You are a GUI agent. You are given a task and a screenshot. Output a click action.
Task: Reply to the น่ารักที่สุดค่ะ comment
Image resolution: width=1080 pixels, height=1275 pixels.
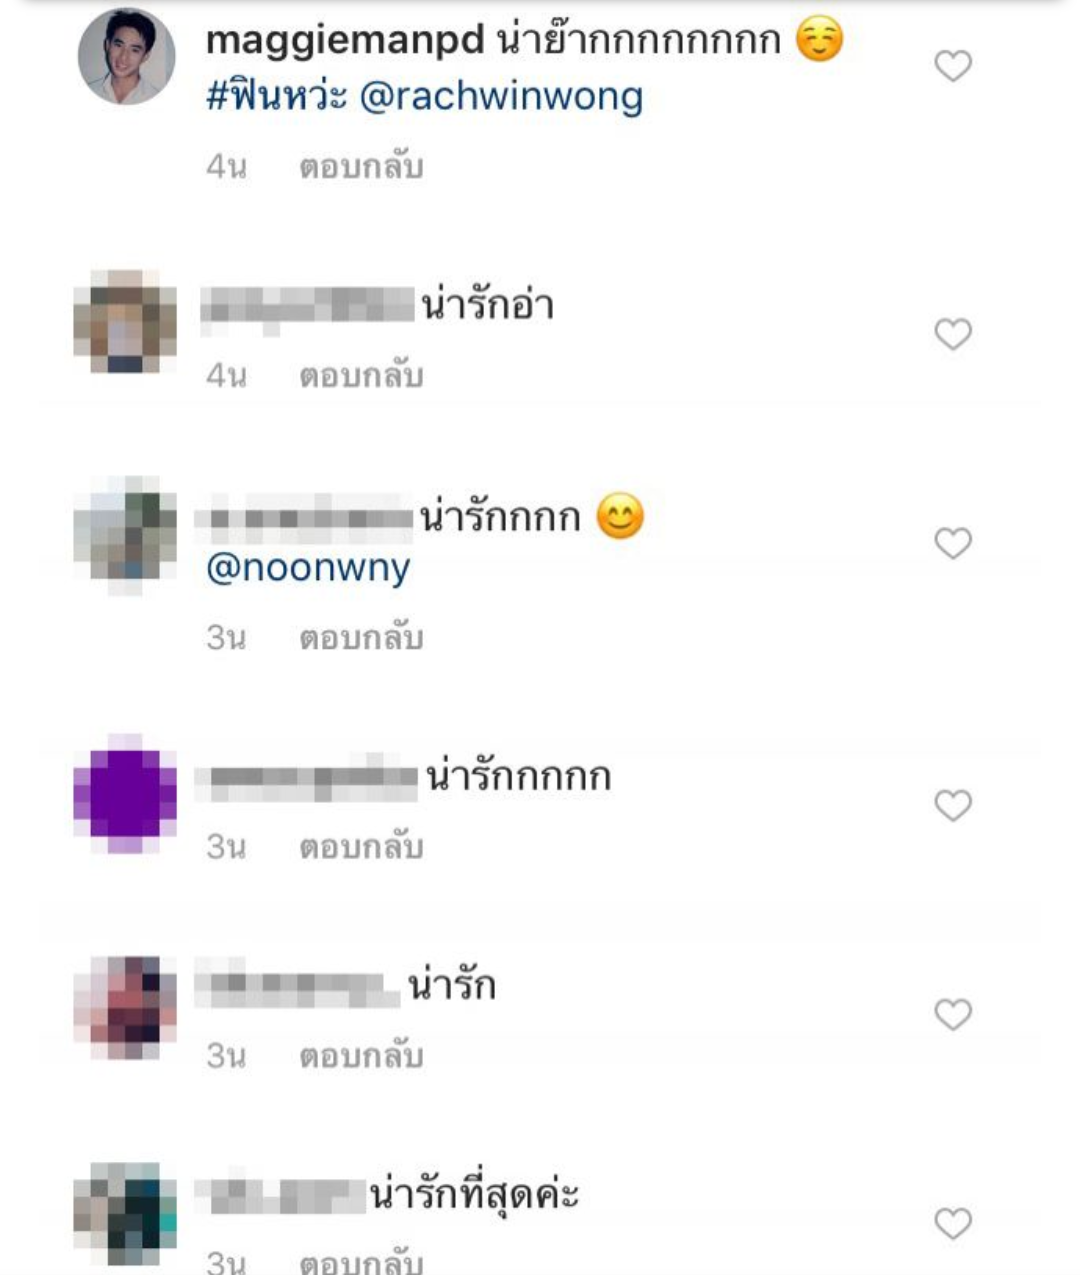361,1260
